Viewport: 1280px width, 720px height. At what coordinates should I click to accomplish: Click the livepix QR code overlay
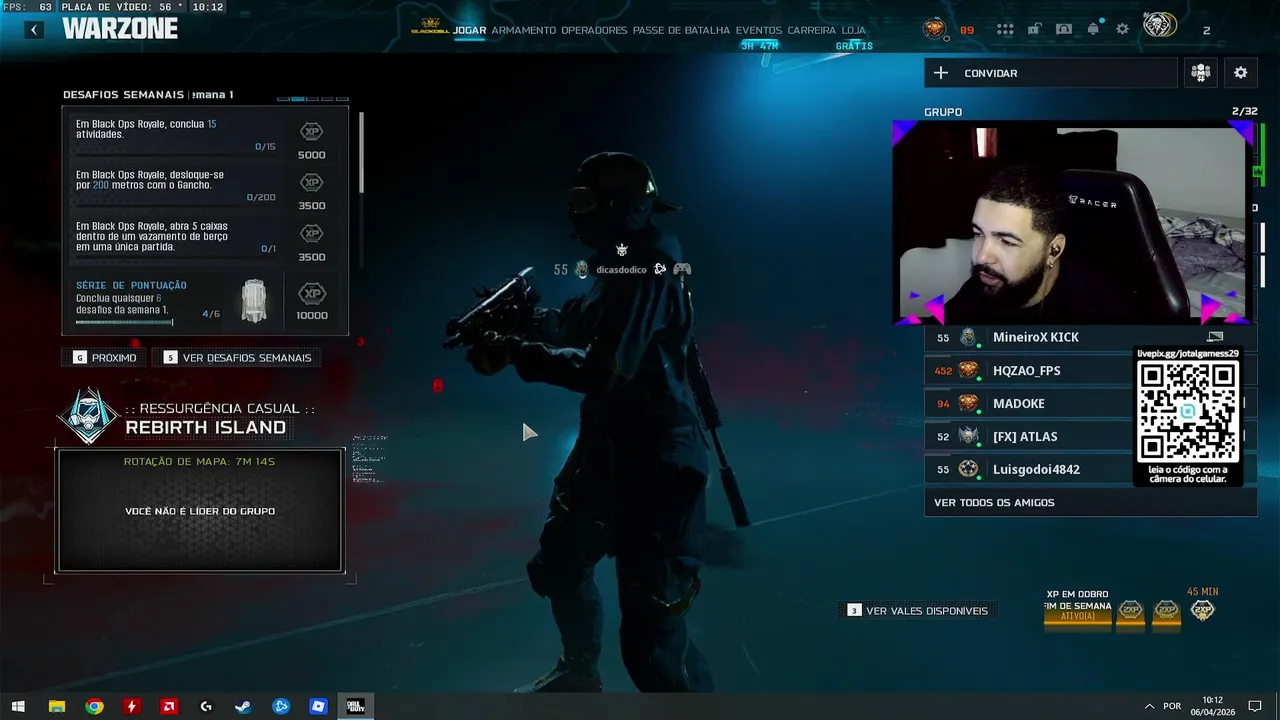(1188, 415)
